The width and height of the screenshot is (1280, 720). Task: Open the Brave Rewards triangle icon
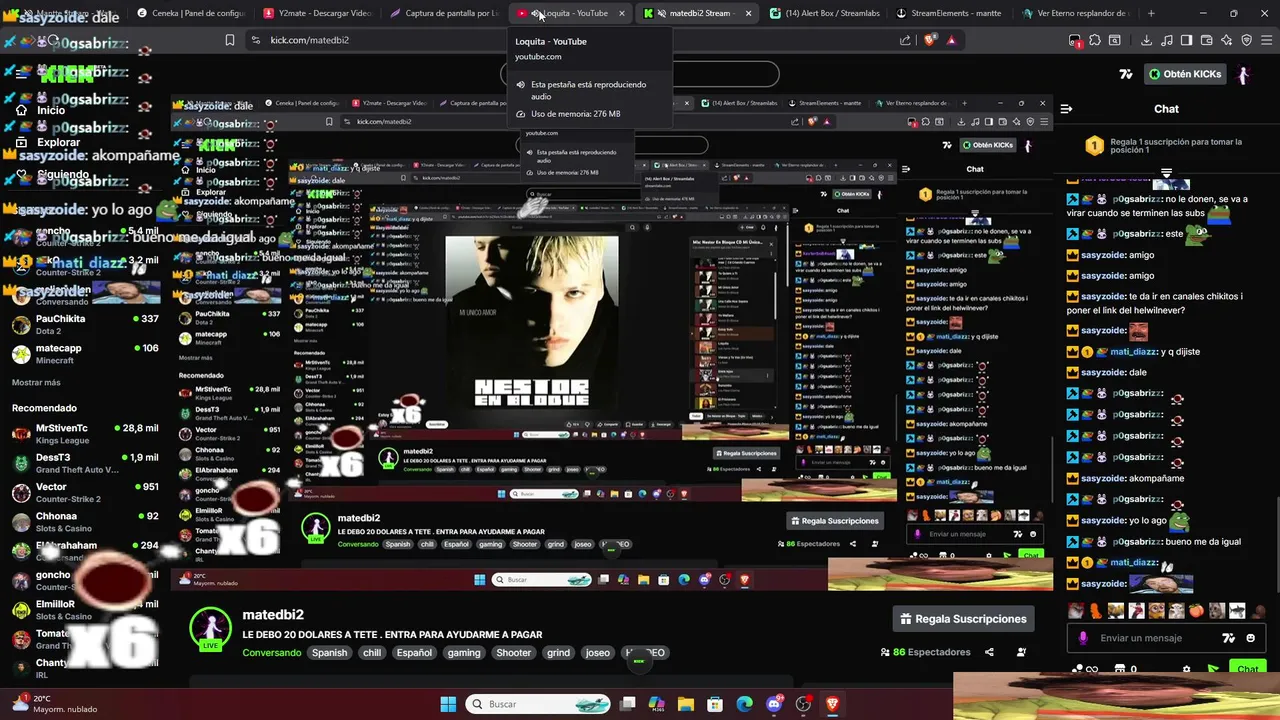tap(951, 40)
